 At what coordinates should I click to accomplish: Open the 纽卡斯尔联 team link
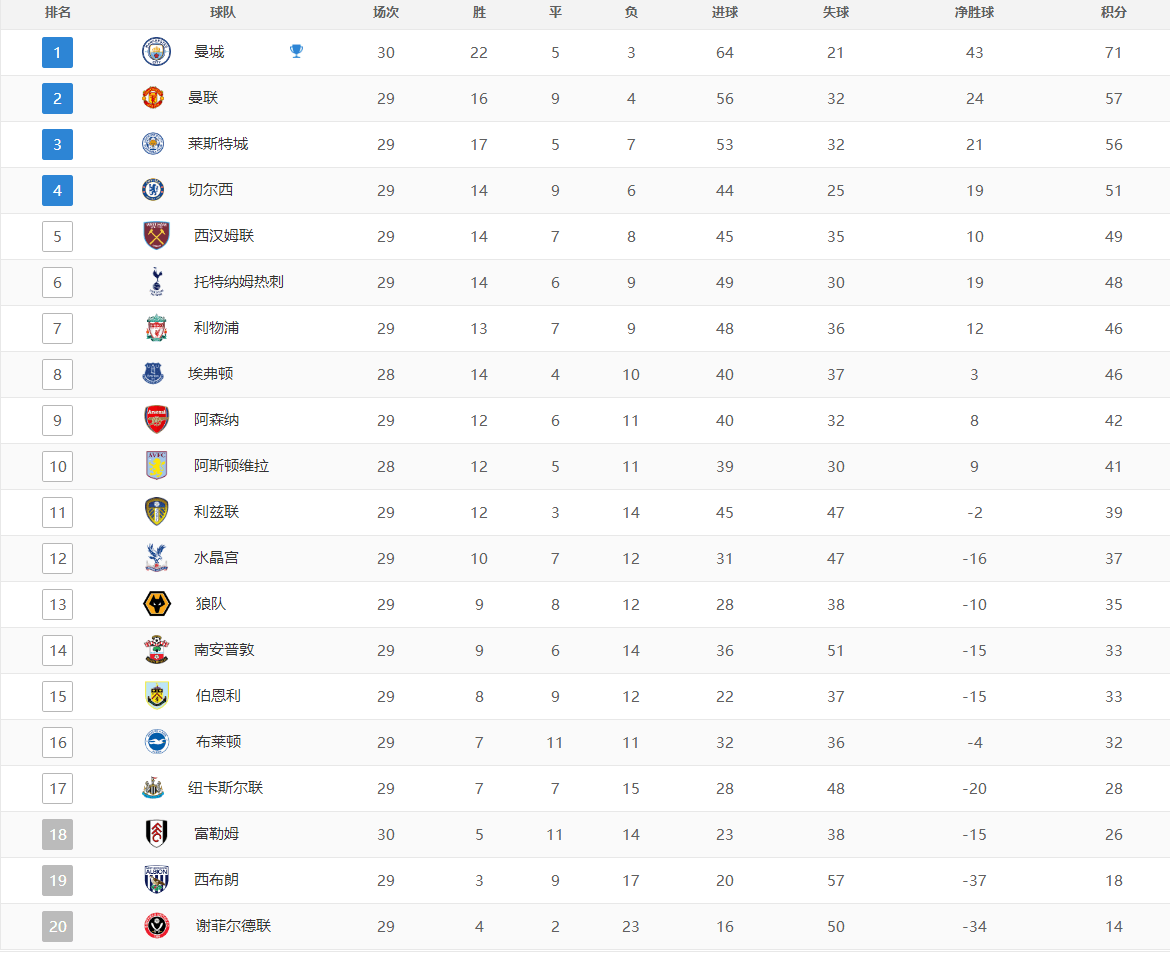click(225, 788)
